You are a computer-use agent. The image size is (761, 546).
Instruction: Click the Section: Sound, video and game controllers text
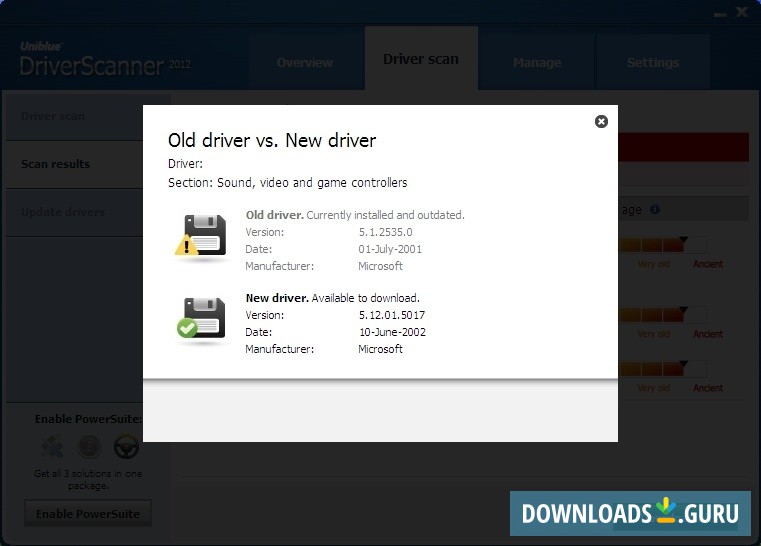[x=287, y=182]
